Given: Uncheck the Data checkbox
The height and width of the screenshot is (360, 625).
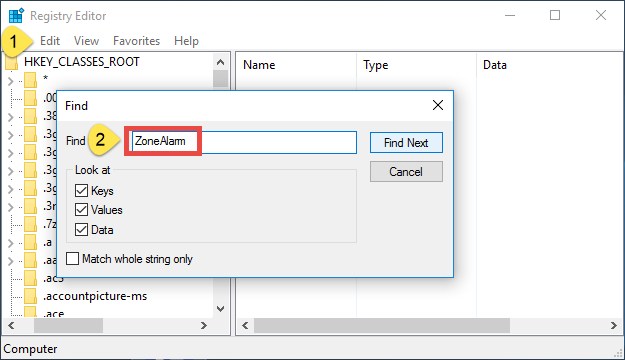Looking at the screenshot, I should point(81,230).
